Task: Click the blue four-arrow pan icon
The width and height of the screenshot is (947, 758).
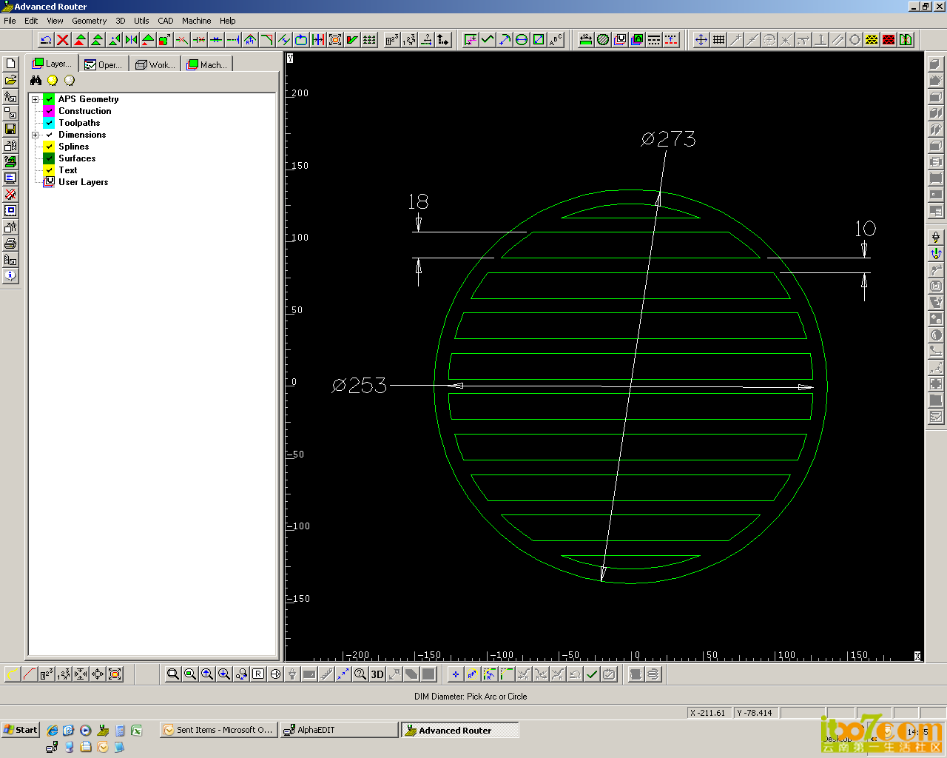Action: click(x=701, y=40)
